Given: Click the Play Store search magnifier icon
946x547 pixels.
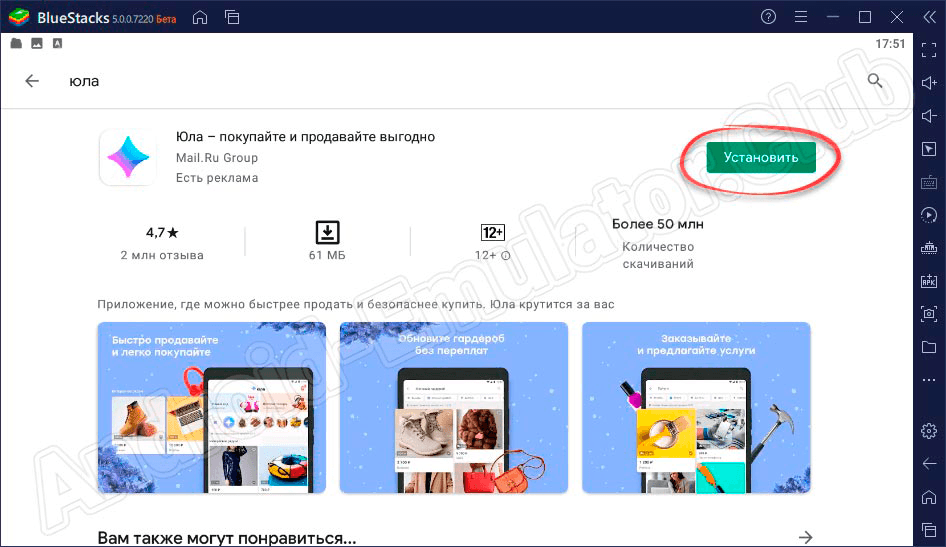Looking at the screenshot, I should click(875, 80).
